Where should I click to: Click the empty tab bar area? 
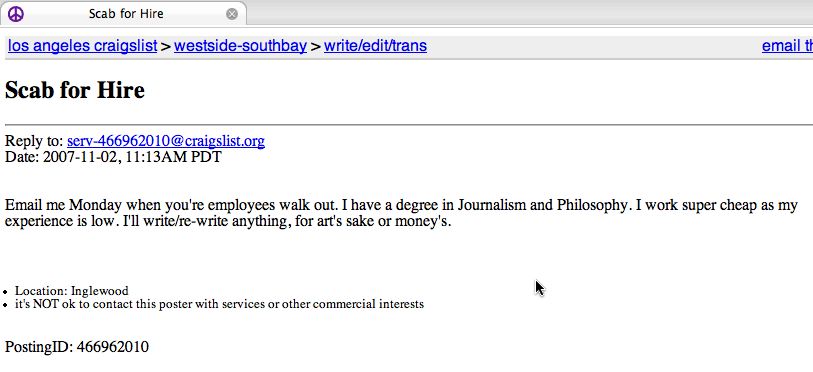529,13
